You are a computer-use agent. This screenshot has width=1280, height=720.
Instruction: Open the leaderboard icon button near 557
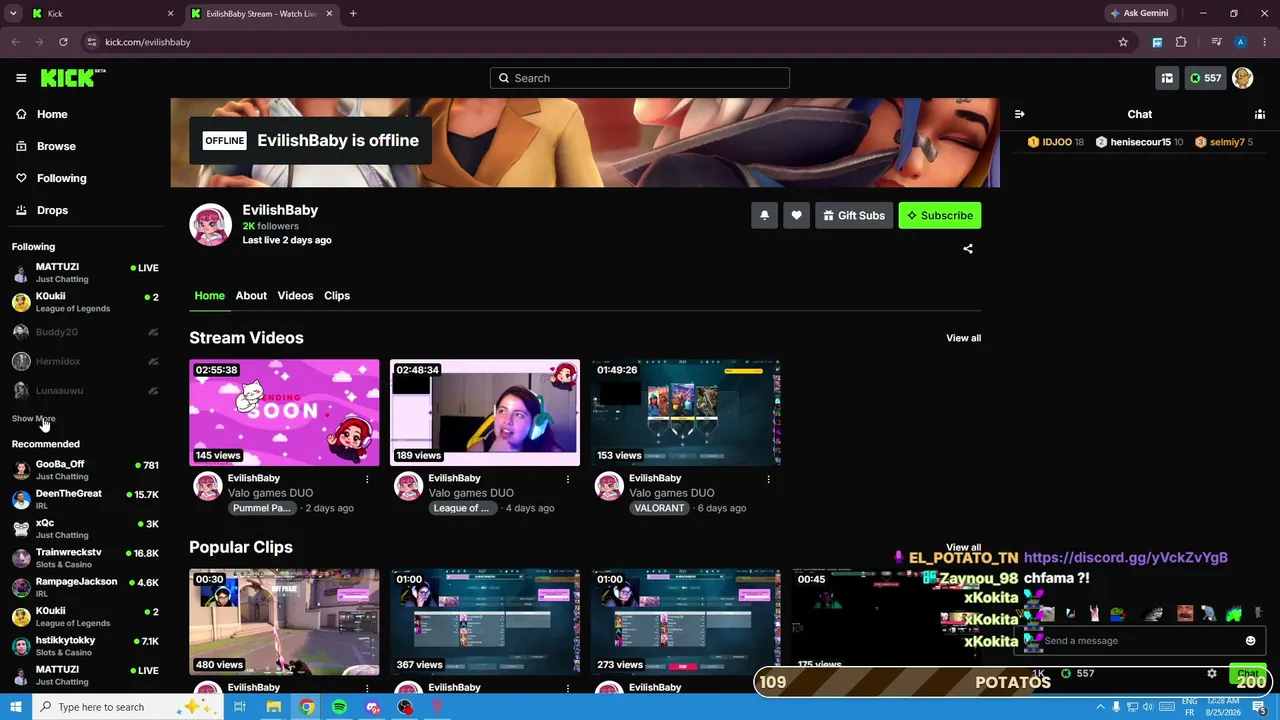point(1167,78)
